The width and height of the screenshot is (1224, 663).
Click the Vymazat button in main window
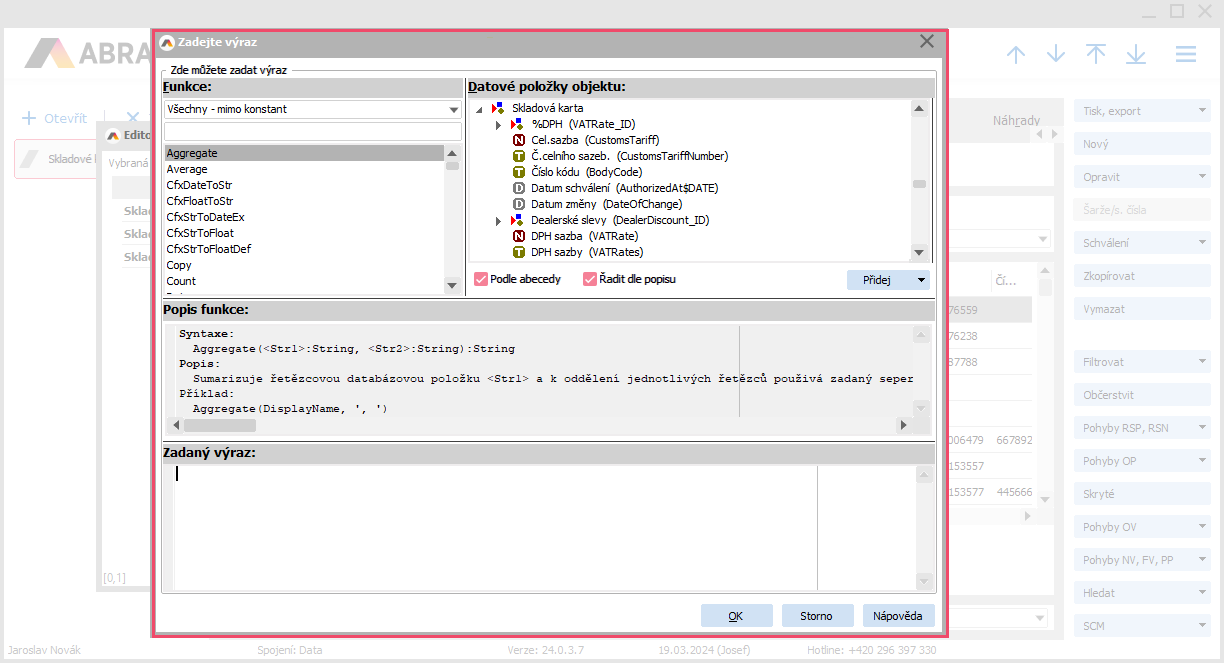[x=1144, y=309]
